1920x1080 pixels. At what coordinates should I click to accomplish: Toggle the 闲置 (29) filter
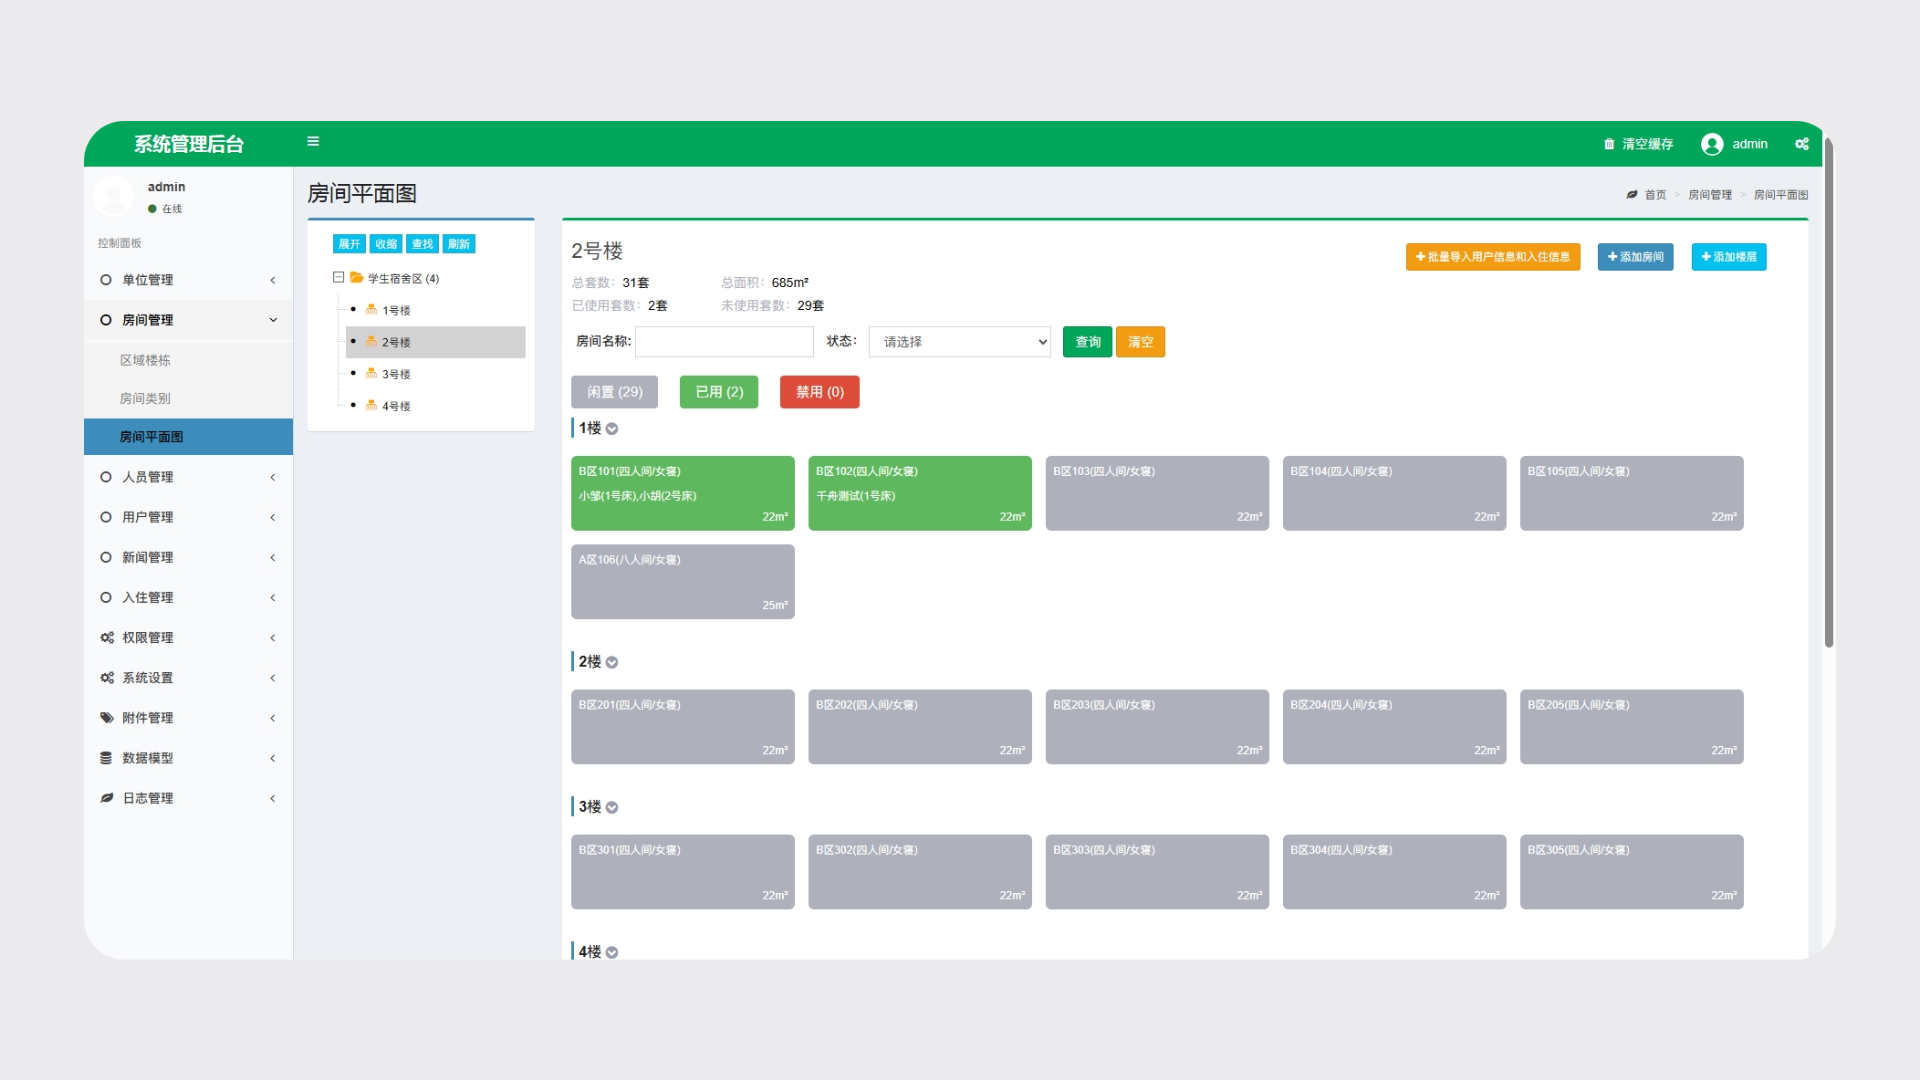click(x=614, y=392)
